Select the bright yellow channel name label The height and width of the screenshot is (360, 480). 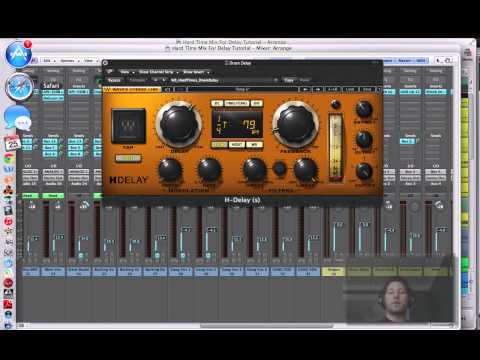[x=333, y=271]
